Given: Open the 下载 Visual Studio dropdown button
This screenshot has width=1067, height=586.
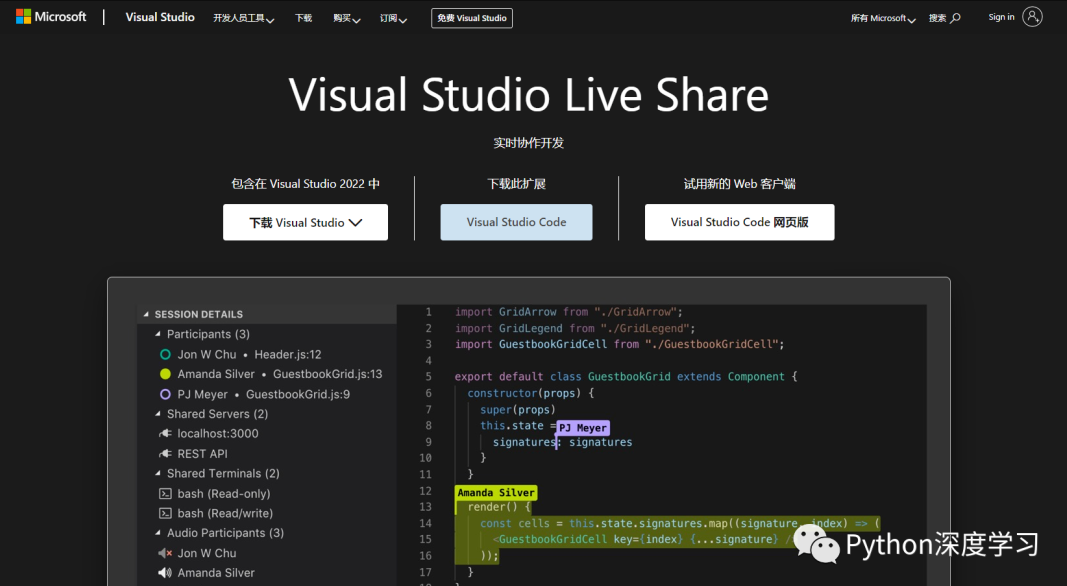Looking at the screenshot, I should pos(306,222).
